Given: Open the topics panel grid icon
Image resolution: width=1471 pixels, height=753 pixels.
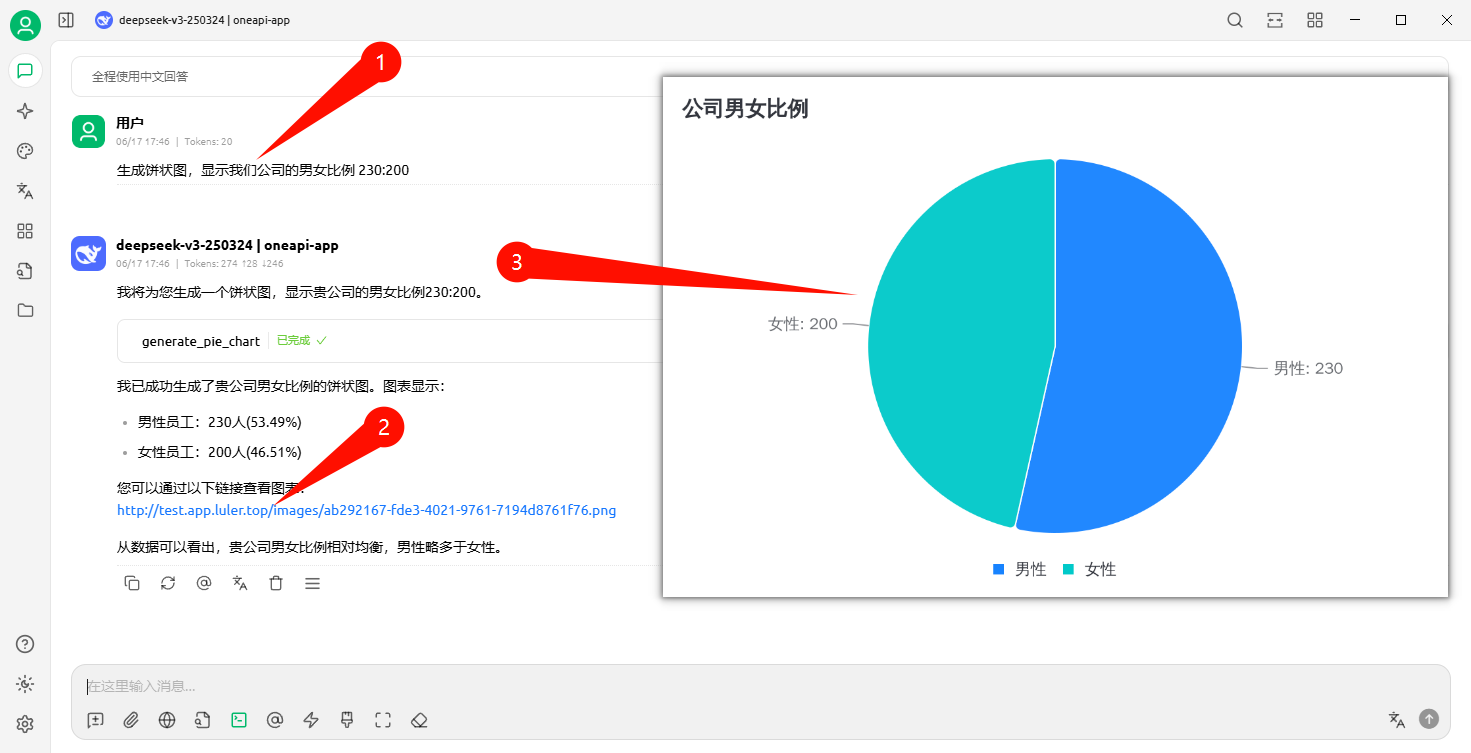Looking at the screenshot, I should 1315,20.
